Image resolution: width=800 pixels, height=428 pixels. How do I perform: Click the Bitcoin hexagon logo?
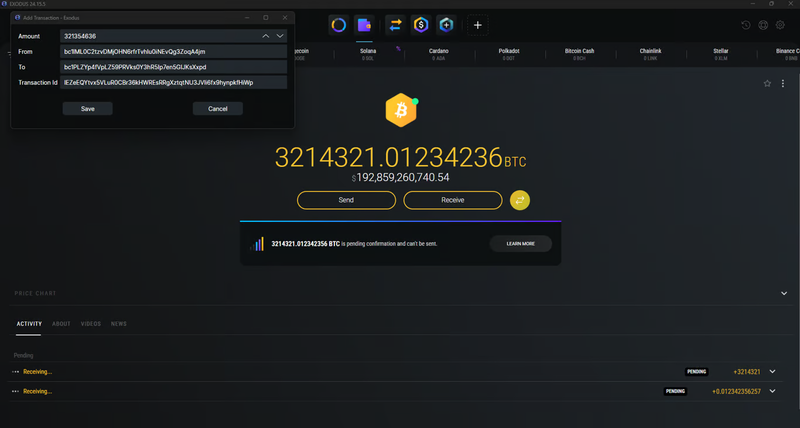point(401,110)
